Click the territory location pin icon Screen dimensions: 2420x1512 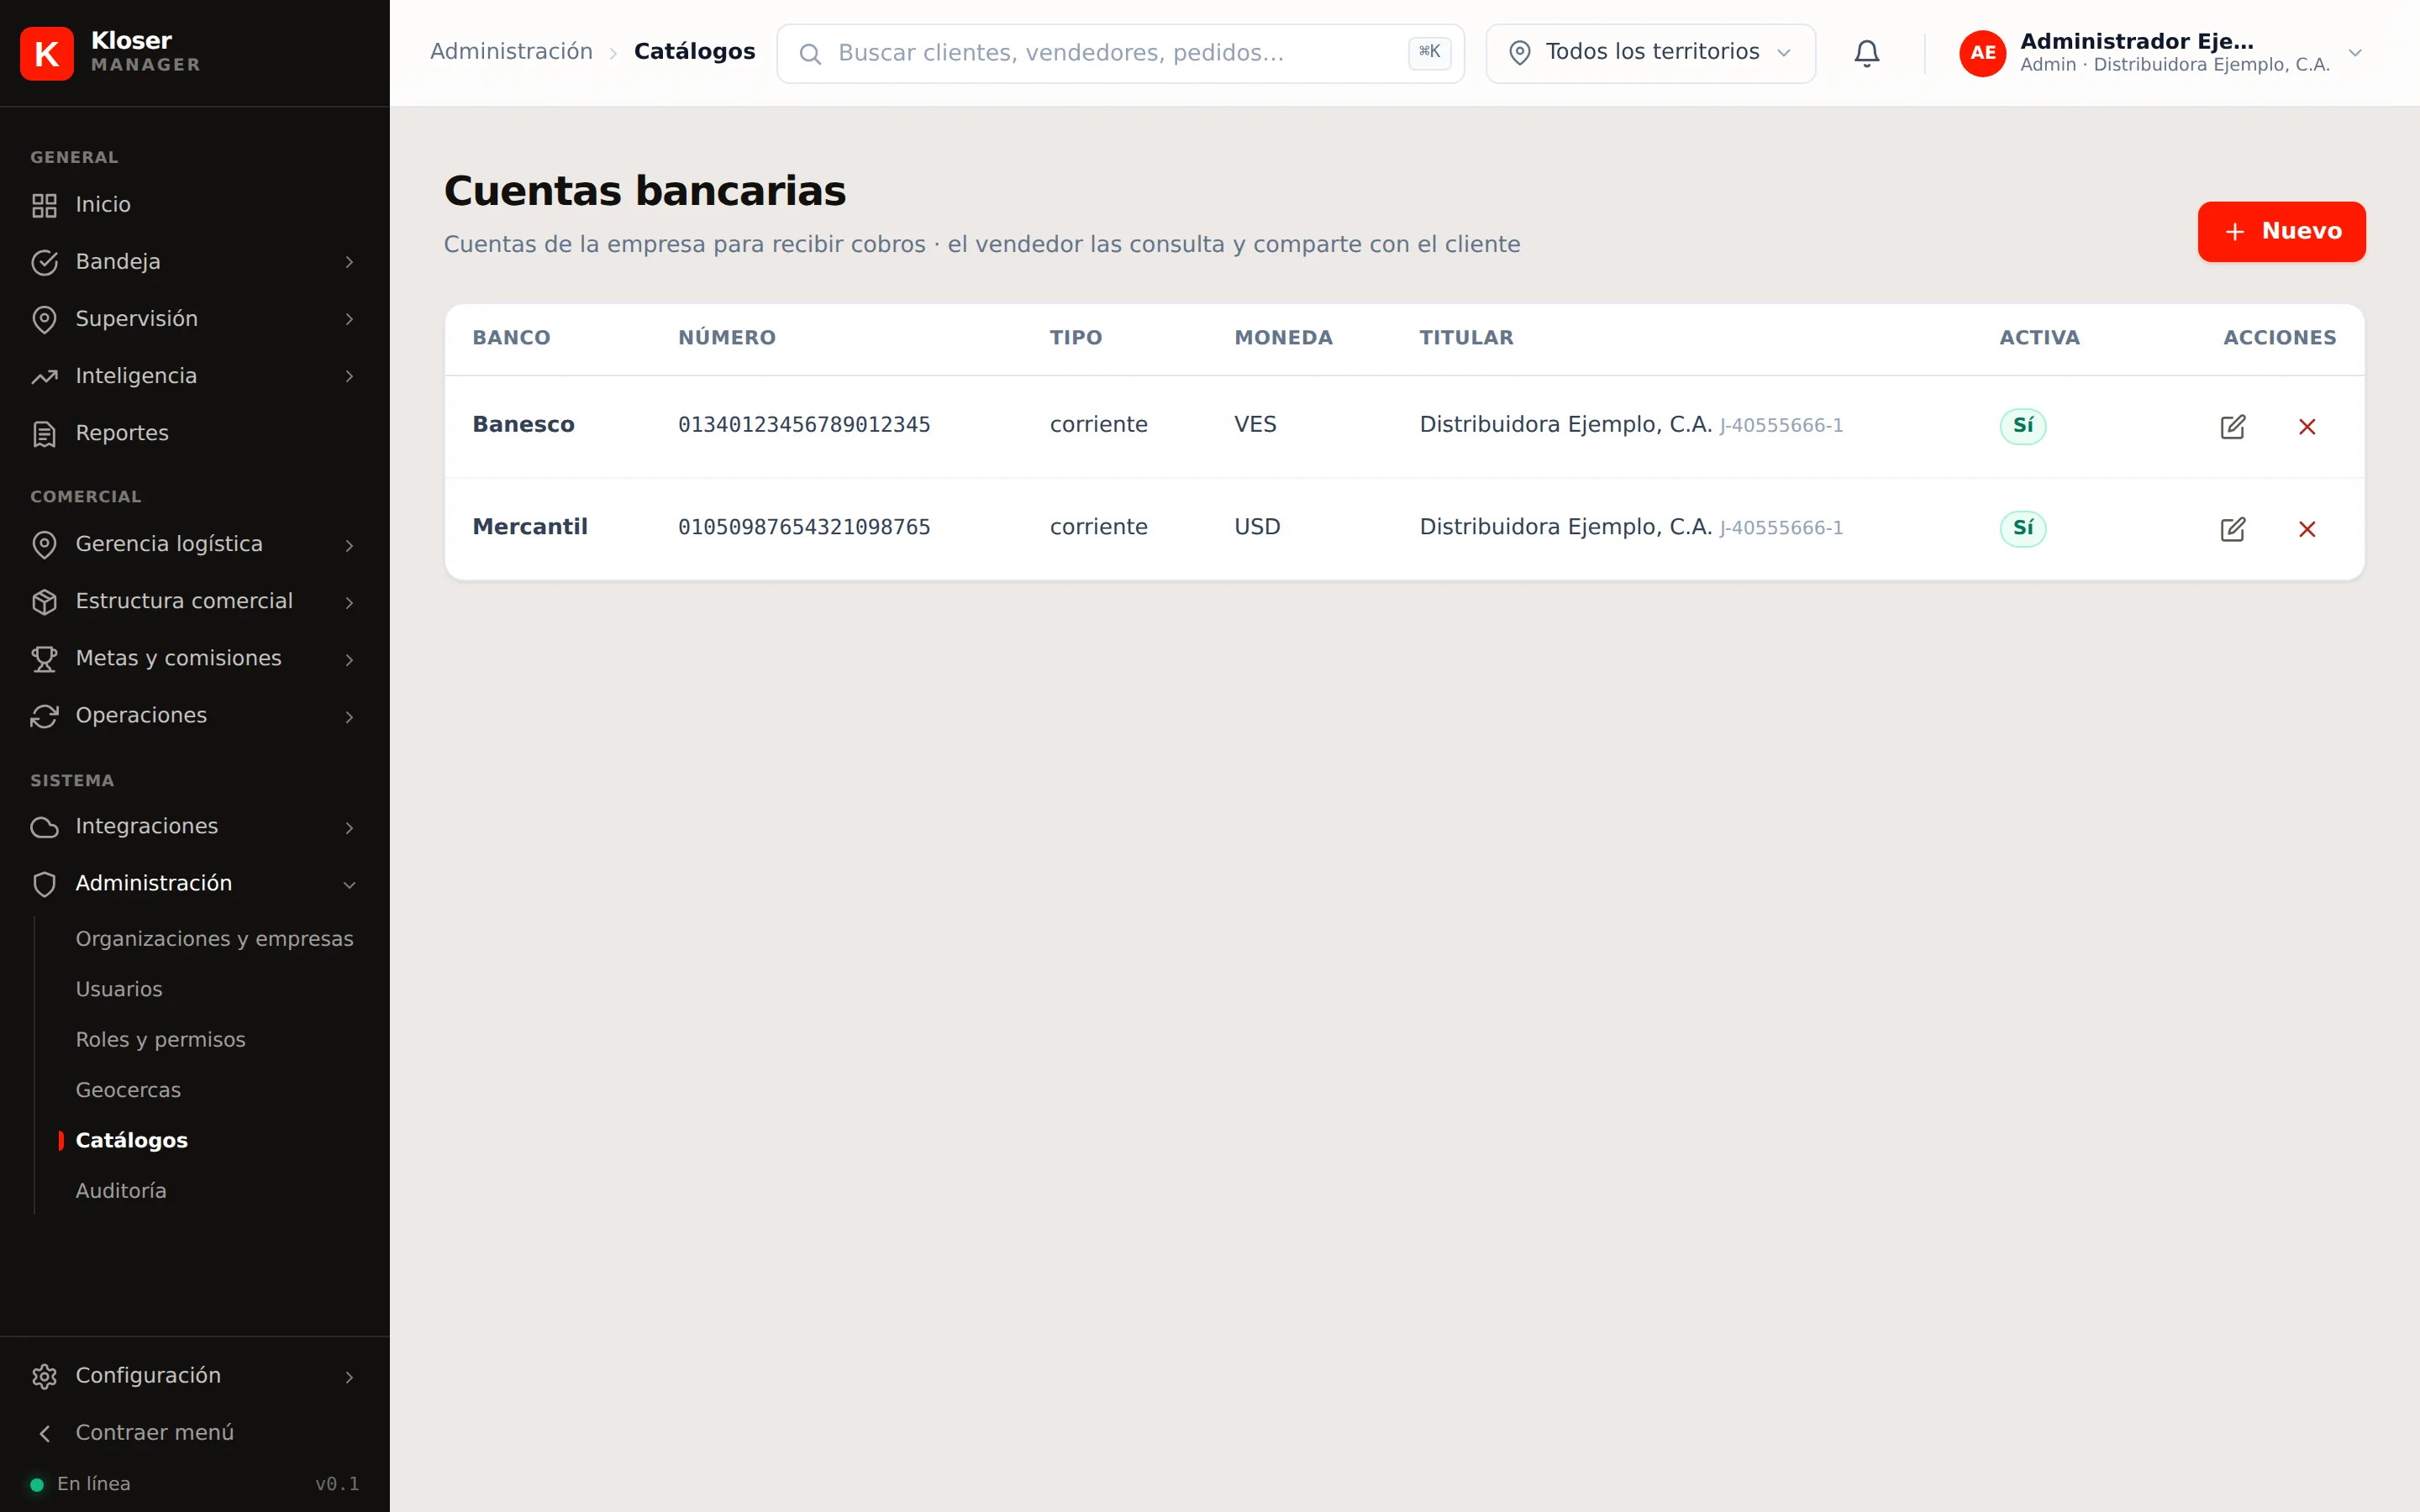pos(1519,53)
